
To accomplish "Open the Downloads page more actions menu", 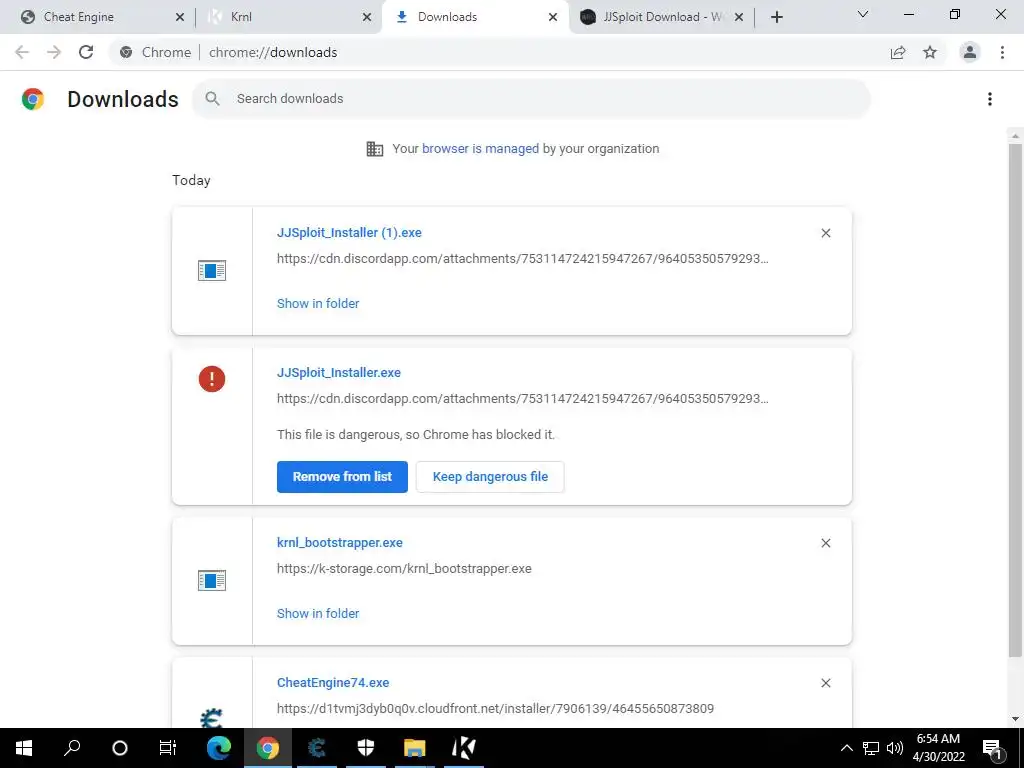I will coord(990,99).
